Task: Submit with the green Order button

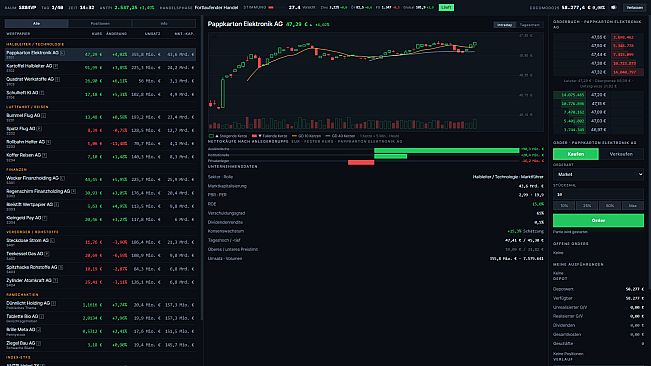Action: [x=598, y=220]
